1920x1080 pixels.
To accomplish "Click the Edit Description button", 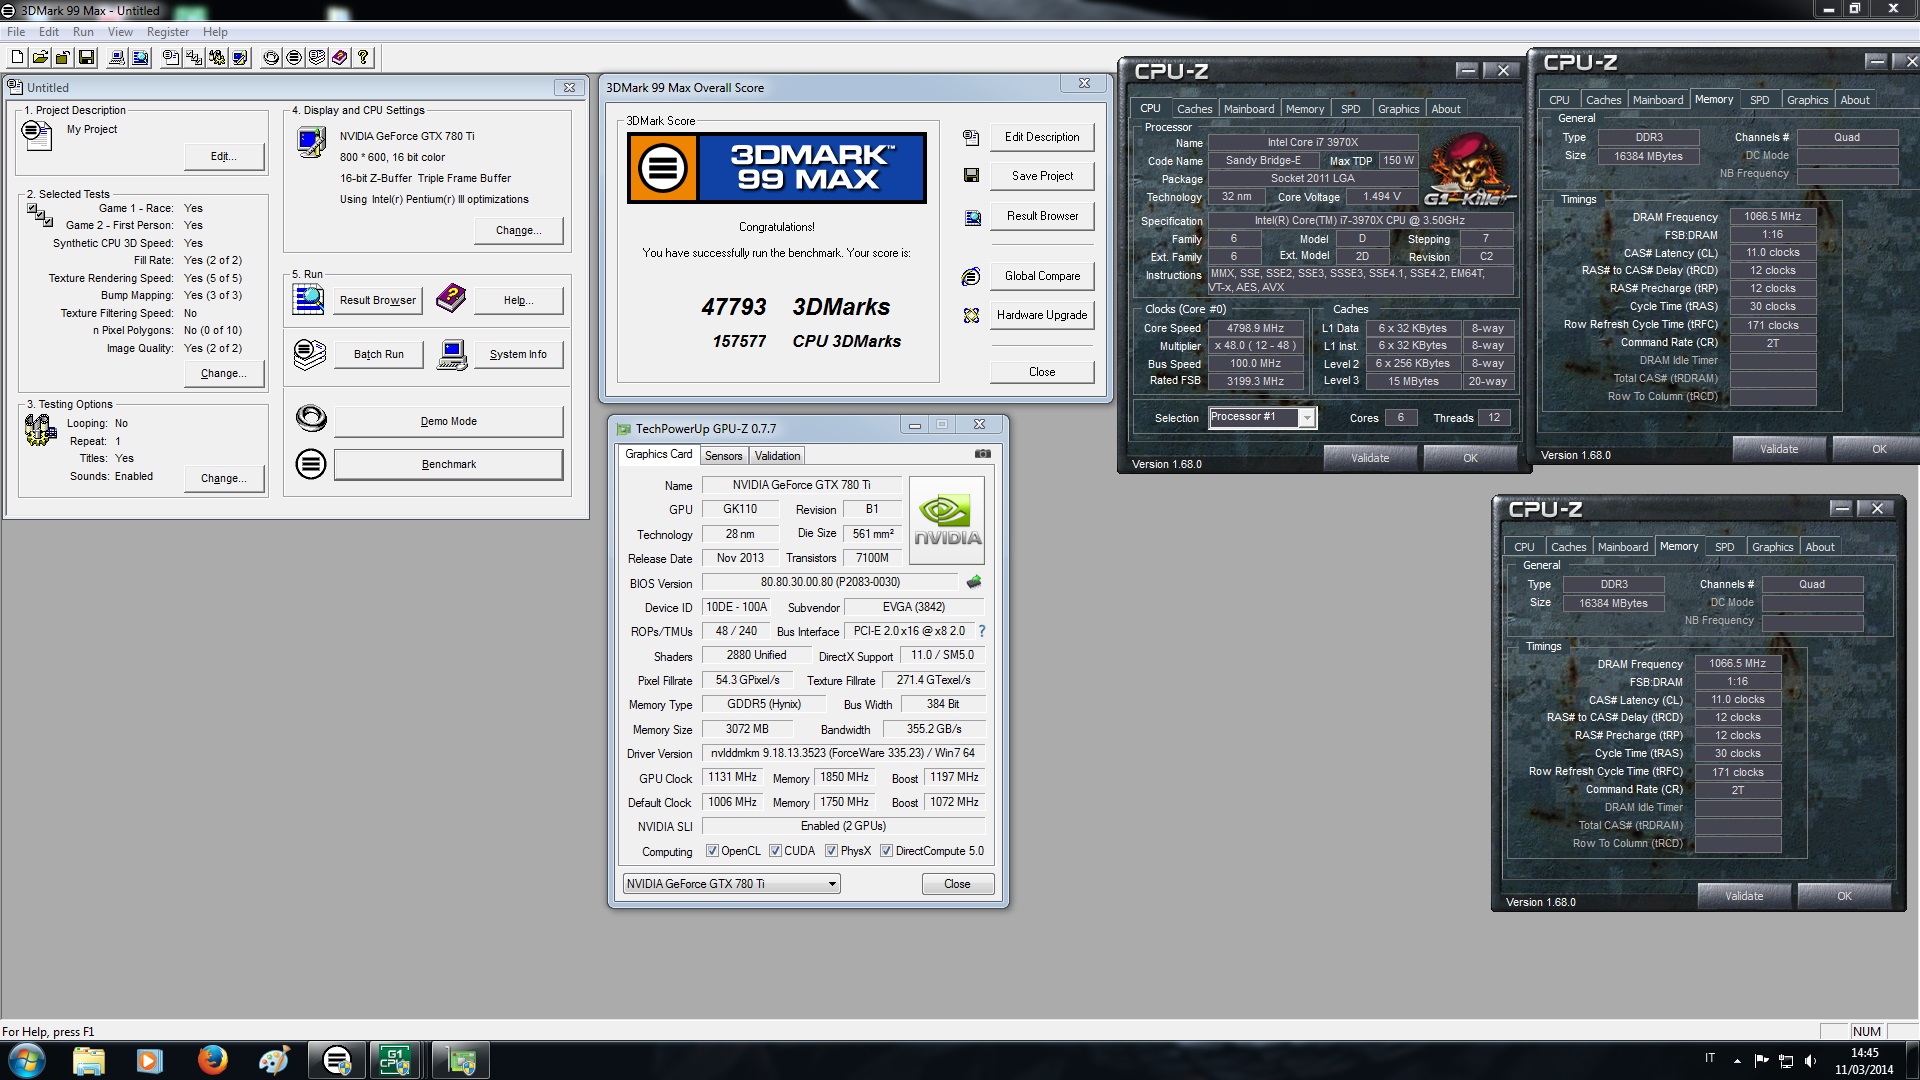I will point(1042,137).
